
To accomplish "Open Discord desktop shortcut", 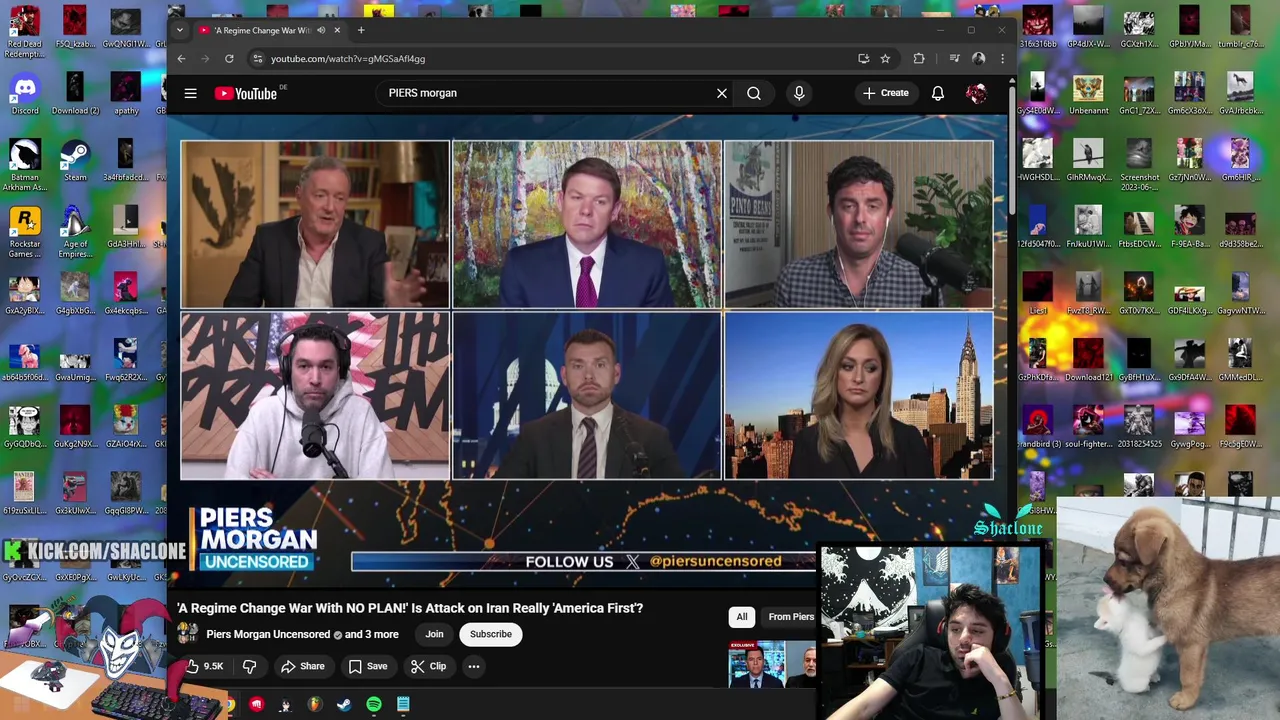I will coord(25,94).
